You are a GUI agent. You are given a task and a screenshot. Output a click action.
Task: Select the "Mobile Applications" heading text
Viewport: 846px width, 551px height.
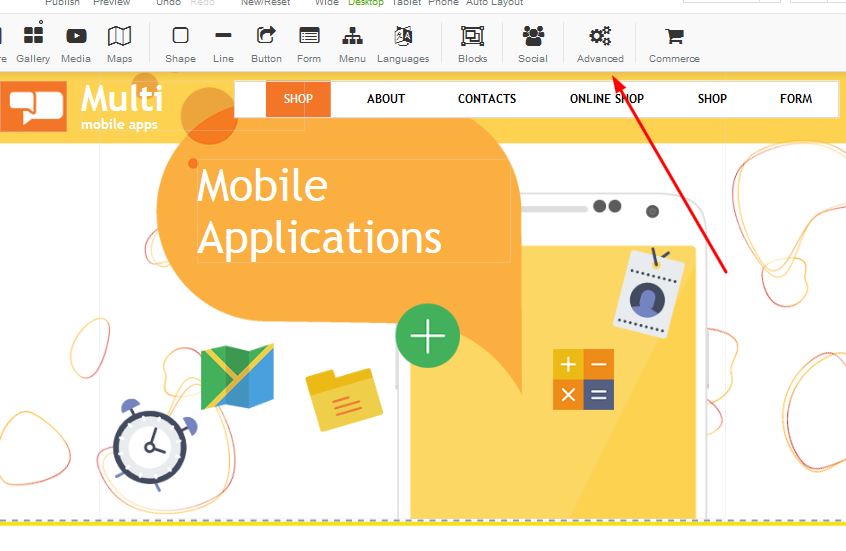coord(319,210)
